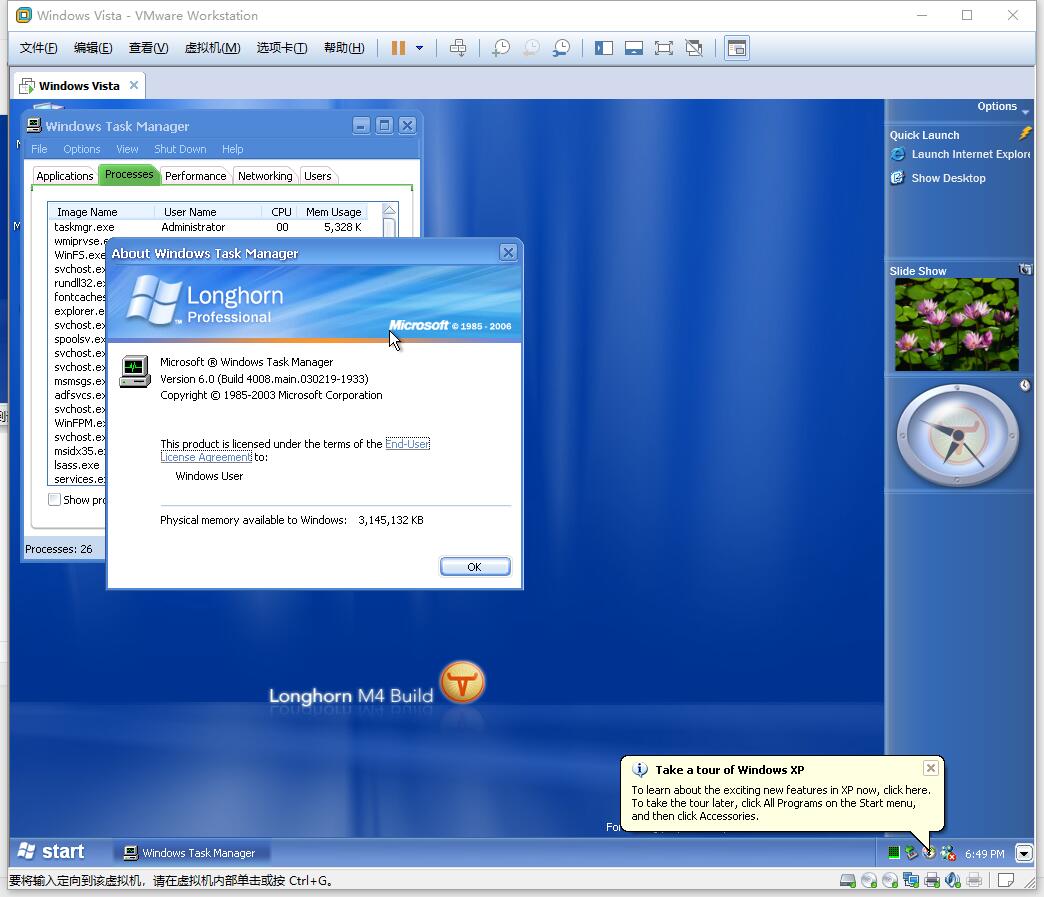
Task: Click the message log note icon in VMware status bar
Action: [x=1006, y=881]
